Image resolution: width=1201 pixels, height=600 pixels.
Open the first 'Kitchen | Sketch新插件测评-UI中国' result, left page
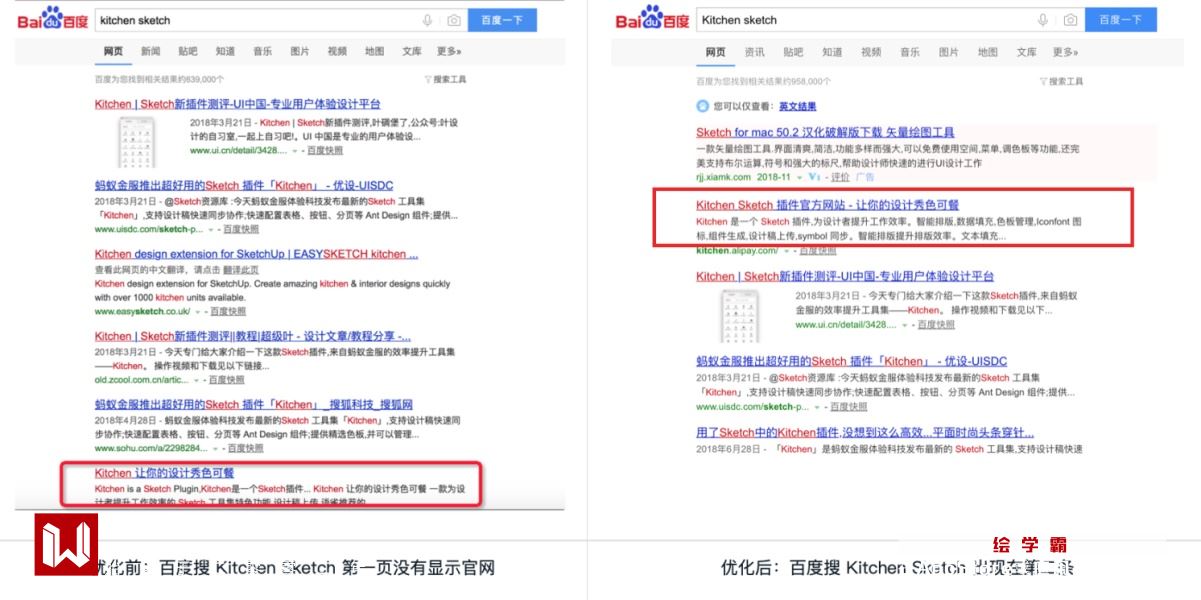pyautogui.click(x=237, y=104)
